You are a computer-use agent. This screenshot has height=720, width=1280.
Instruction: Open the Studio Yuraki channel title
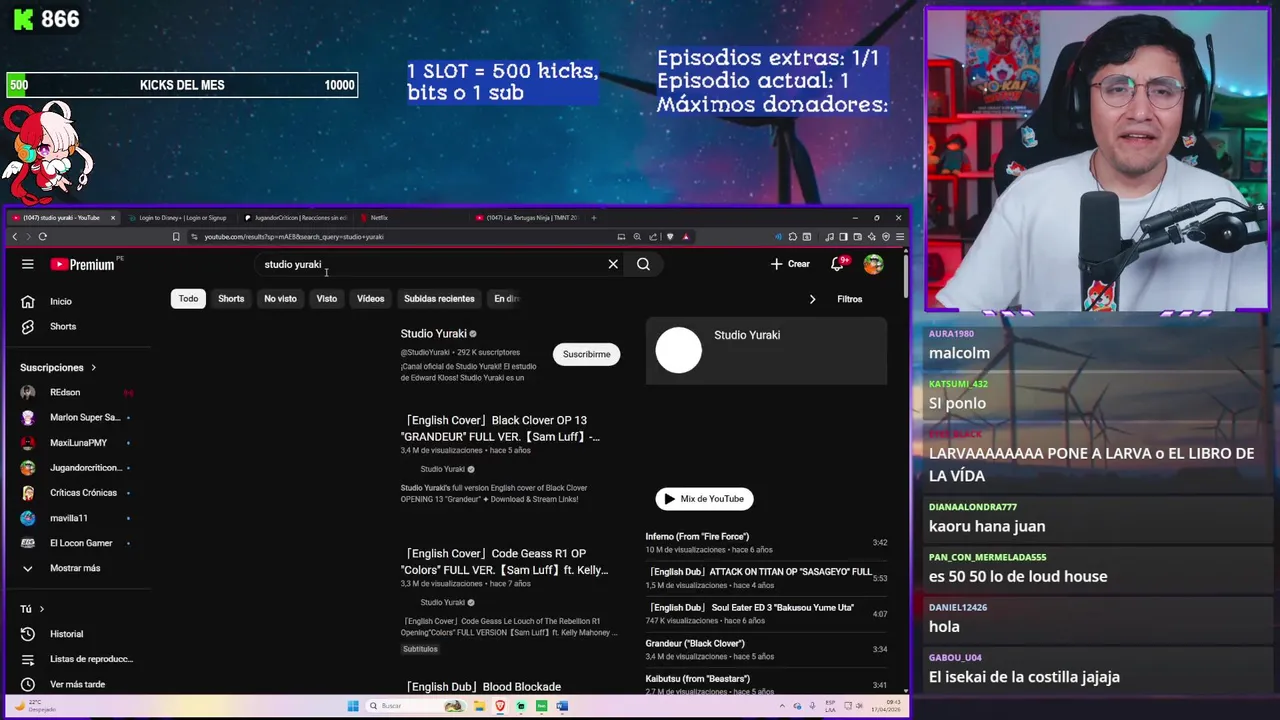434,333
